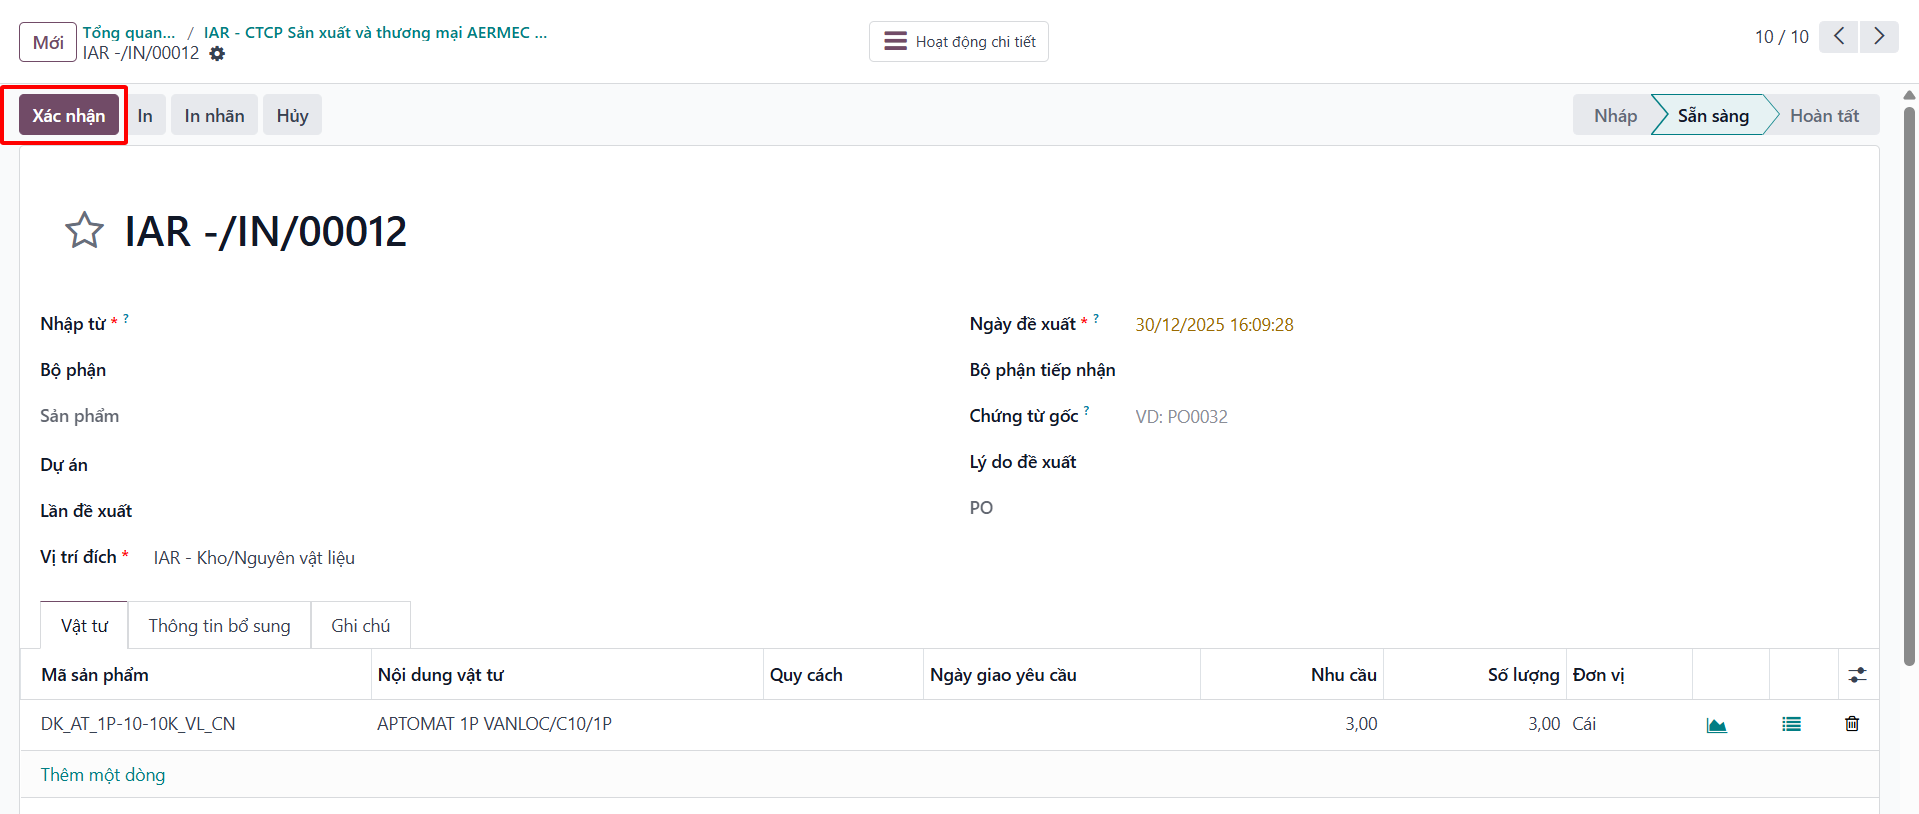Mark record IAR -/IN/00012 as favorite star
The width and height of the screenshot is (1919, 814).
84,231
